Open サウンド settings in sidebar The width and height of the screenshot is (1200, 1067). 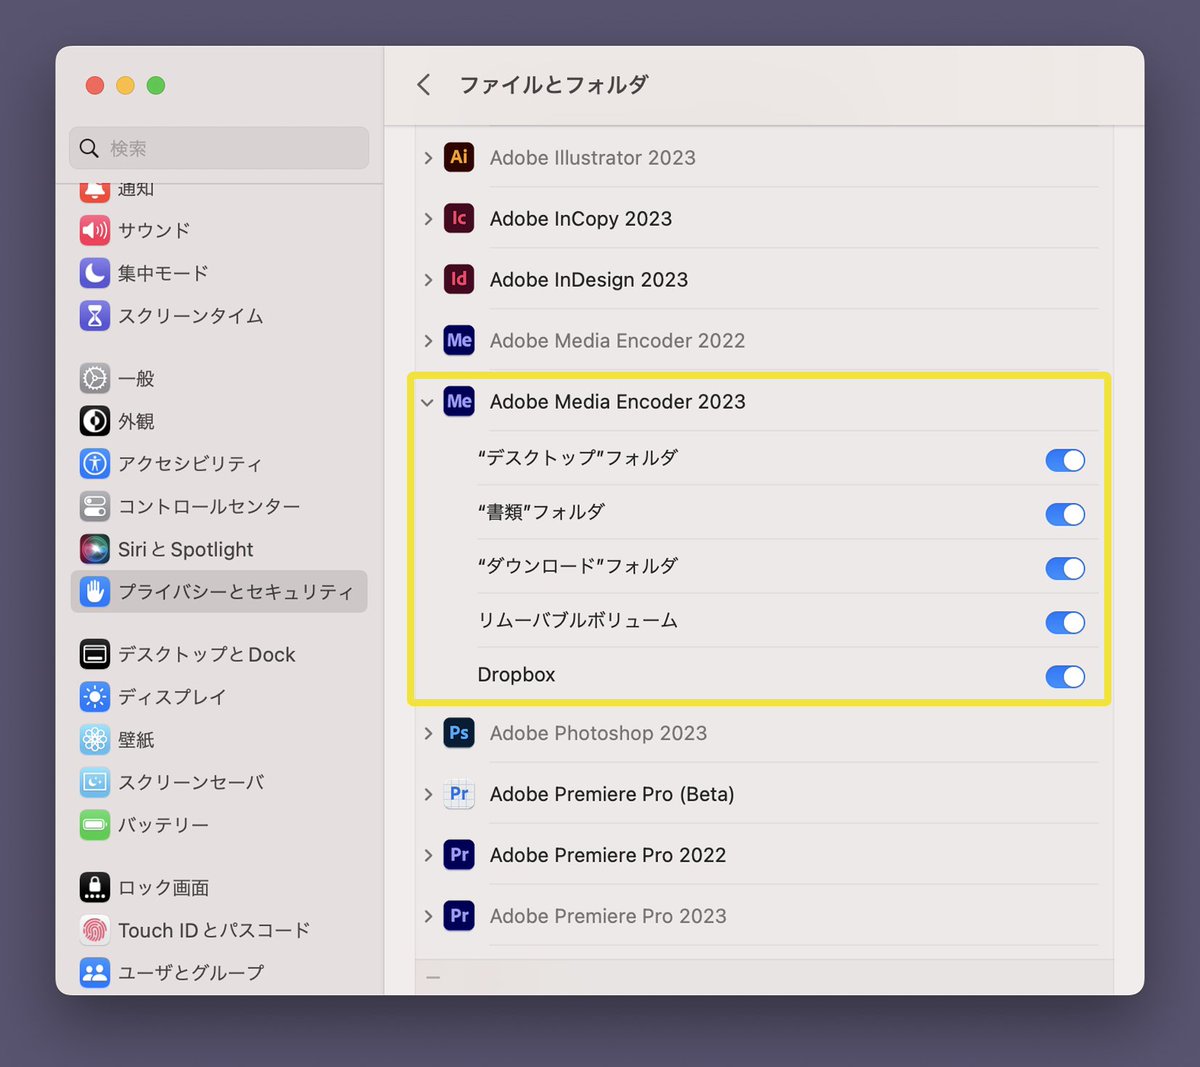point(219,230)
